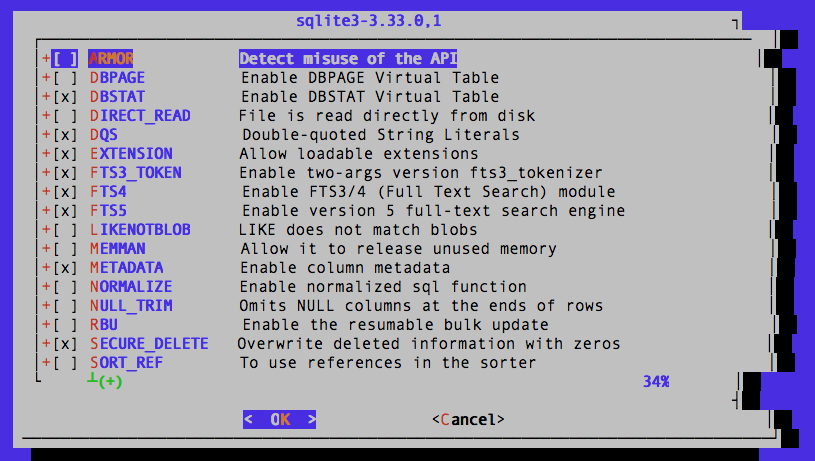Select the FTS3_TOKEN option name
This screenshot has height=461, width=815.
(x=136, y=173)
